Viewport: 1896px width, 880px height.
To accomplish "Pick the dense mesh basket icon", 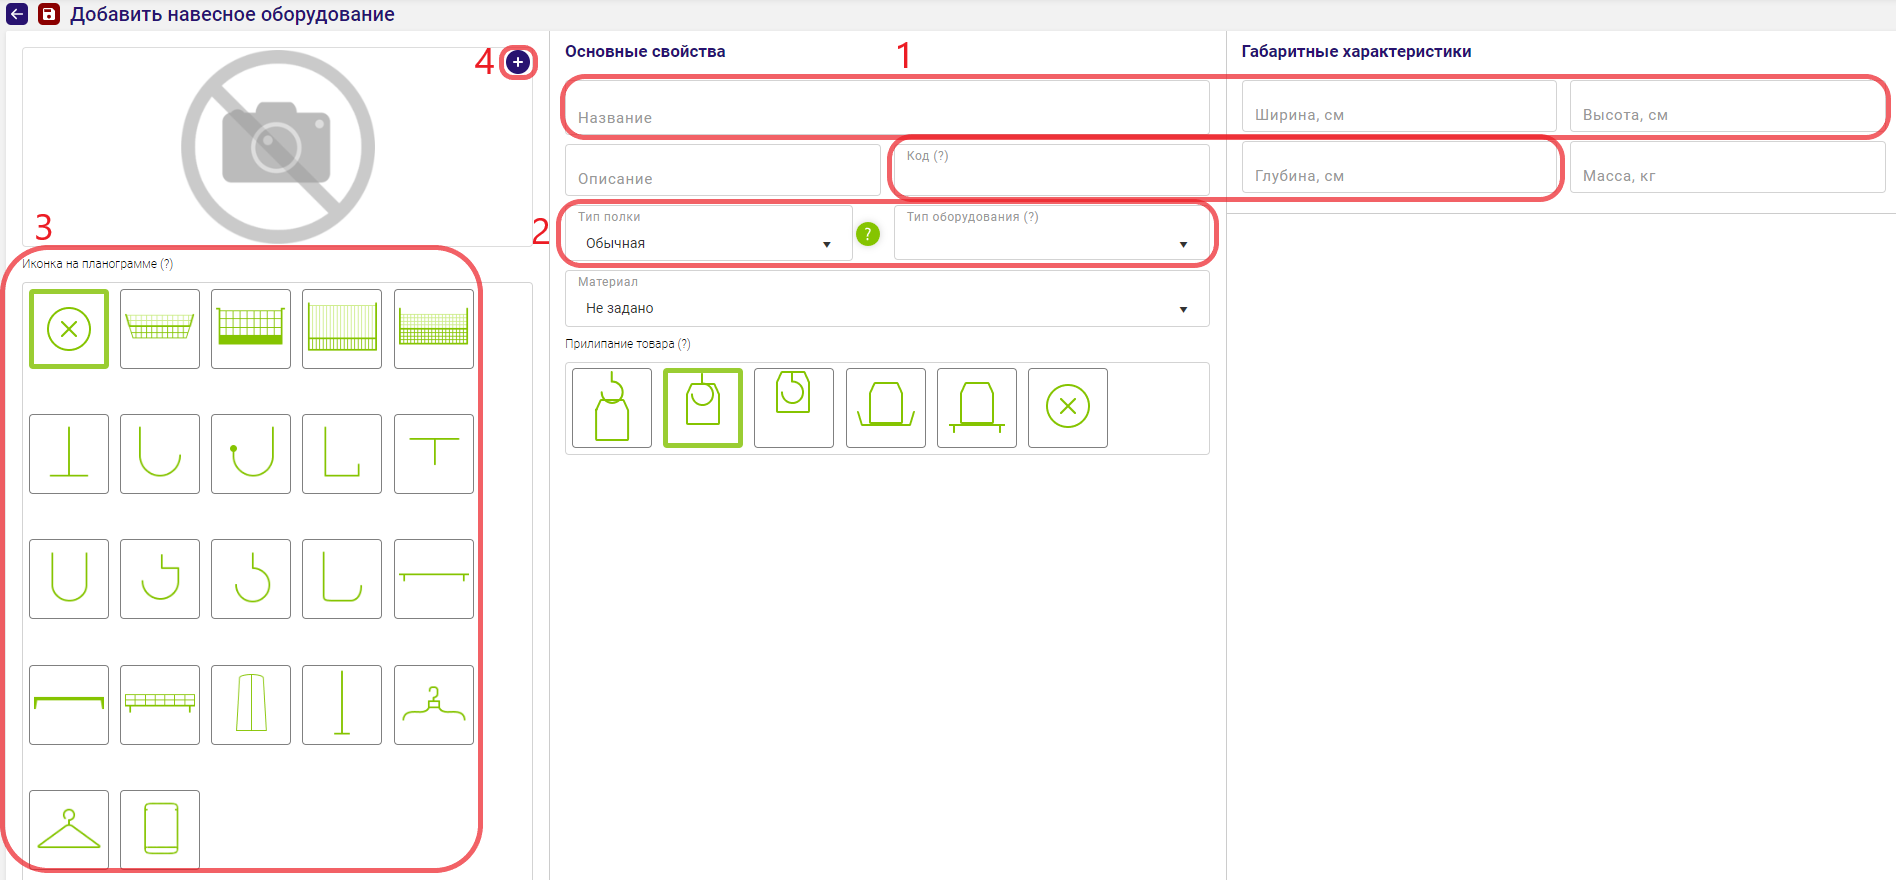I will [434, 329].
